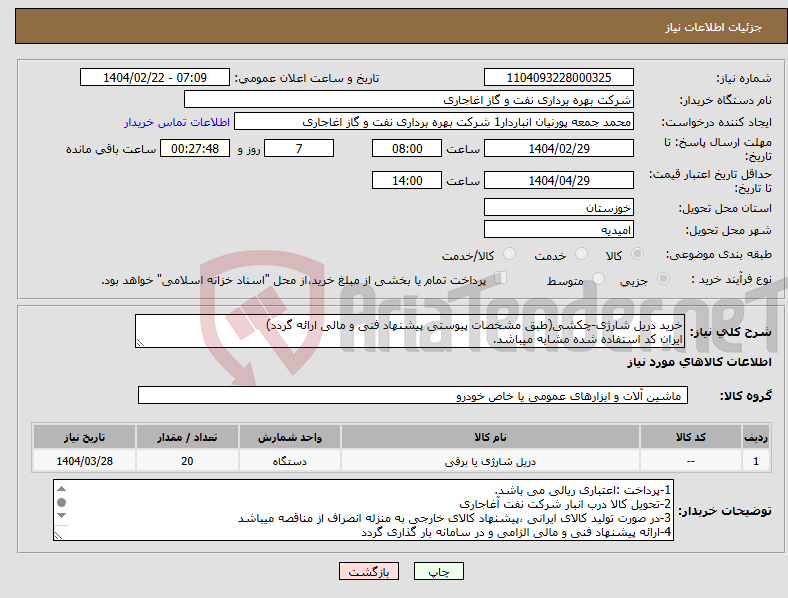Click the need number field 1104093228000325
Screen dimensions: 788x598
click(x=558, y=77)
